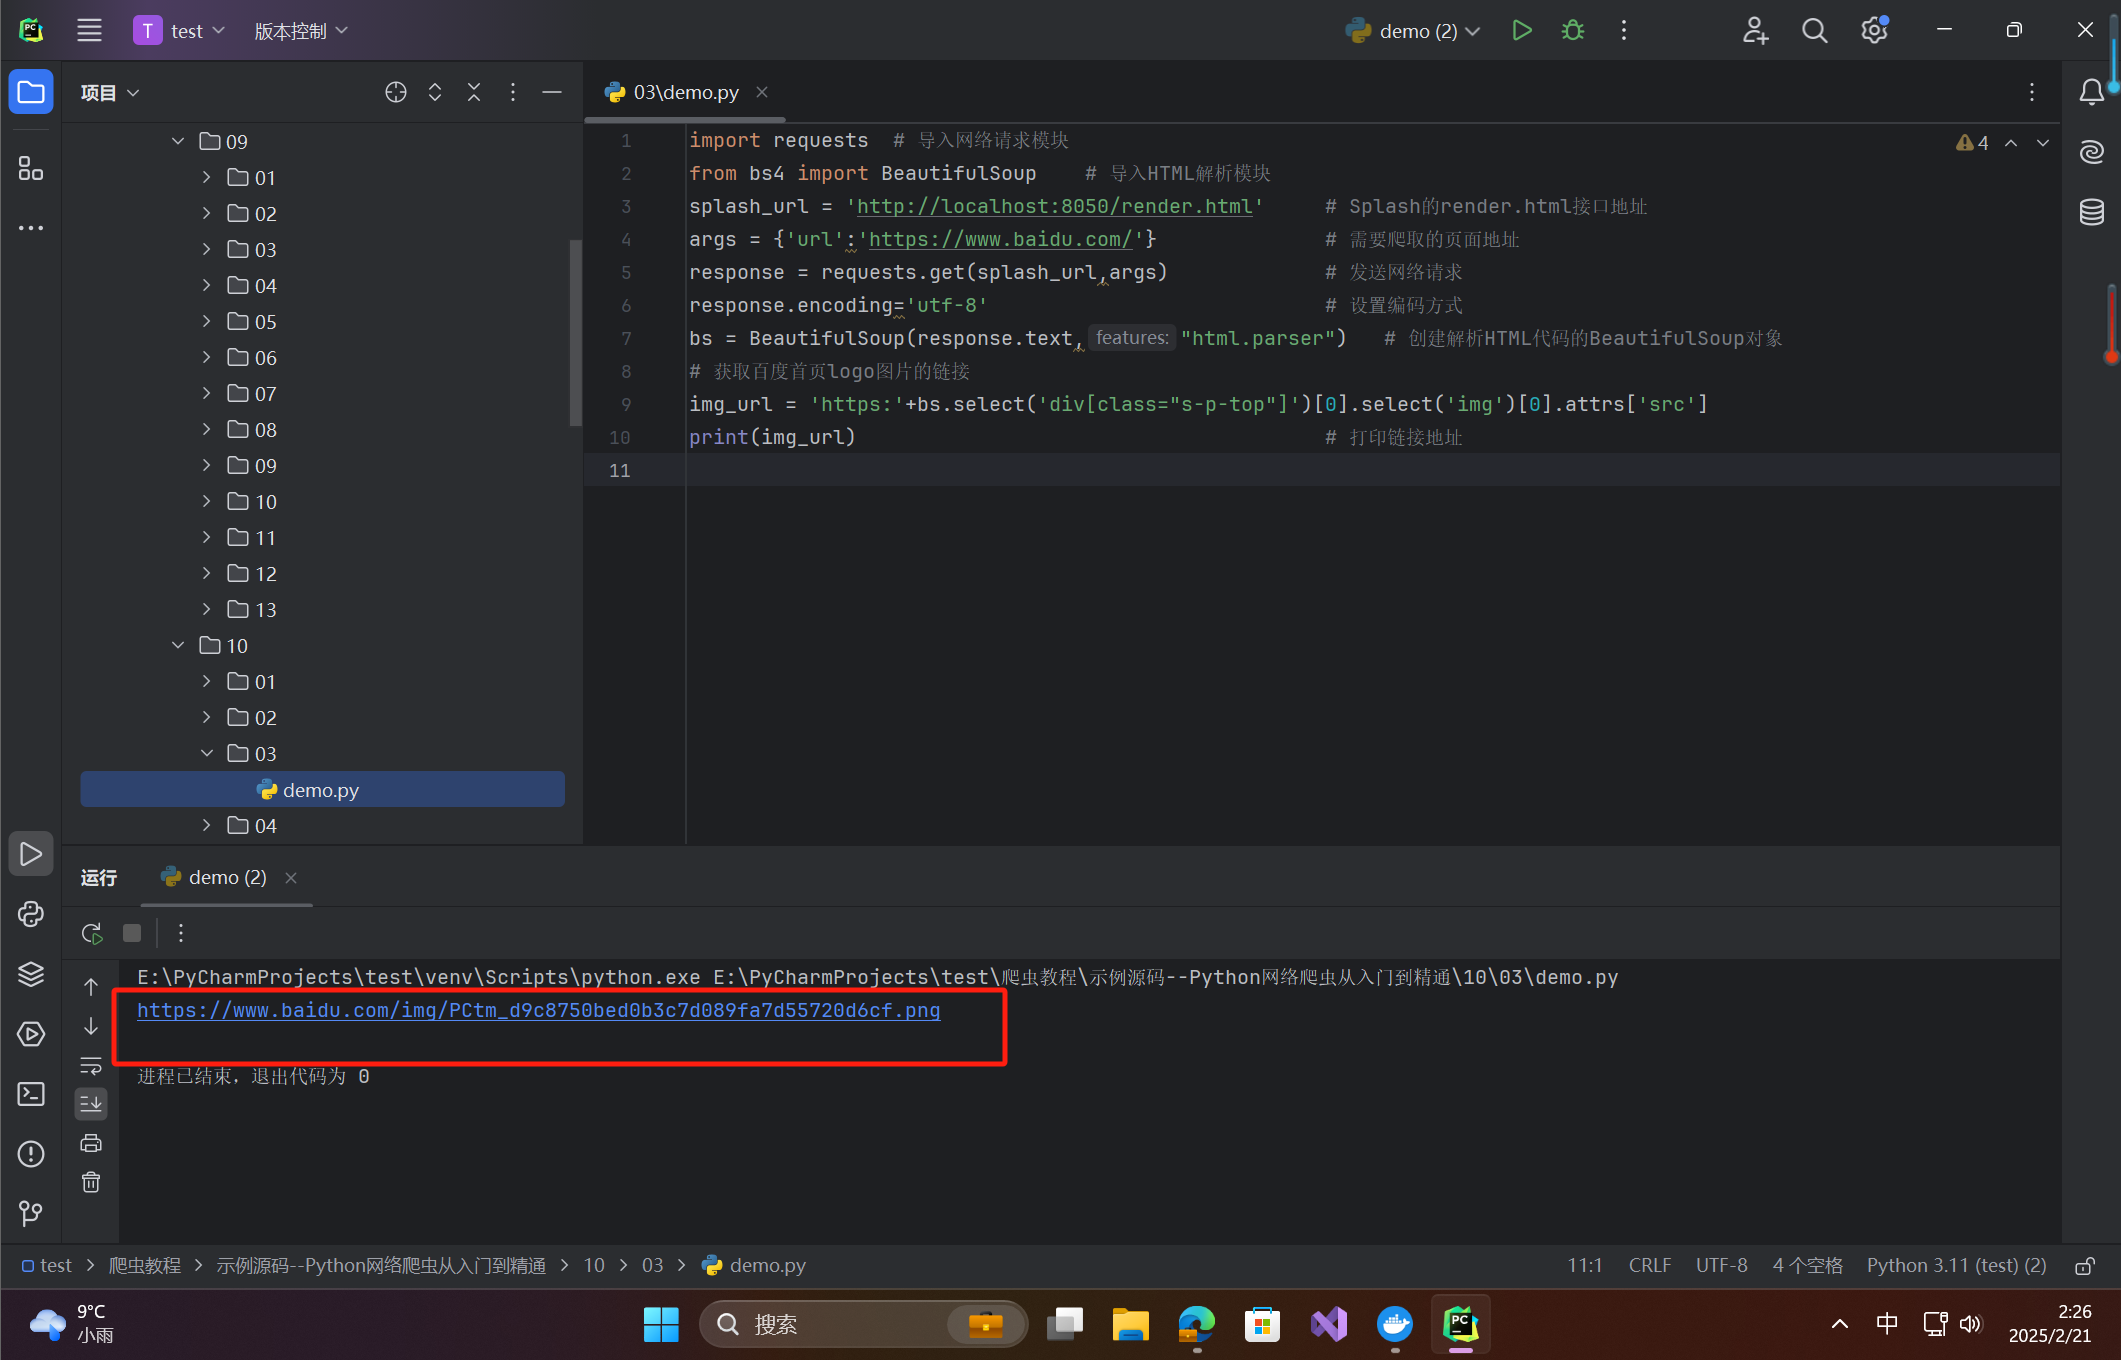The image size is (2121, 1360).
Task: Rerun demo (2) in Run panel
Action: (x=91, y=933)
